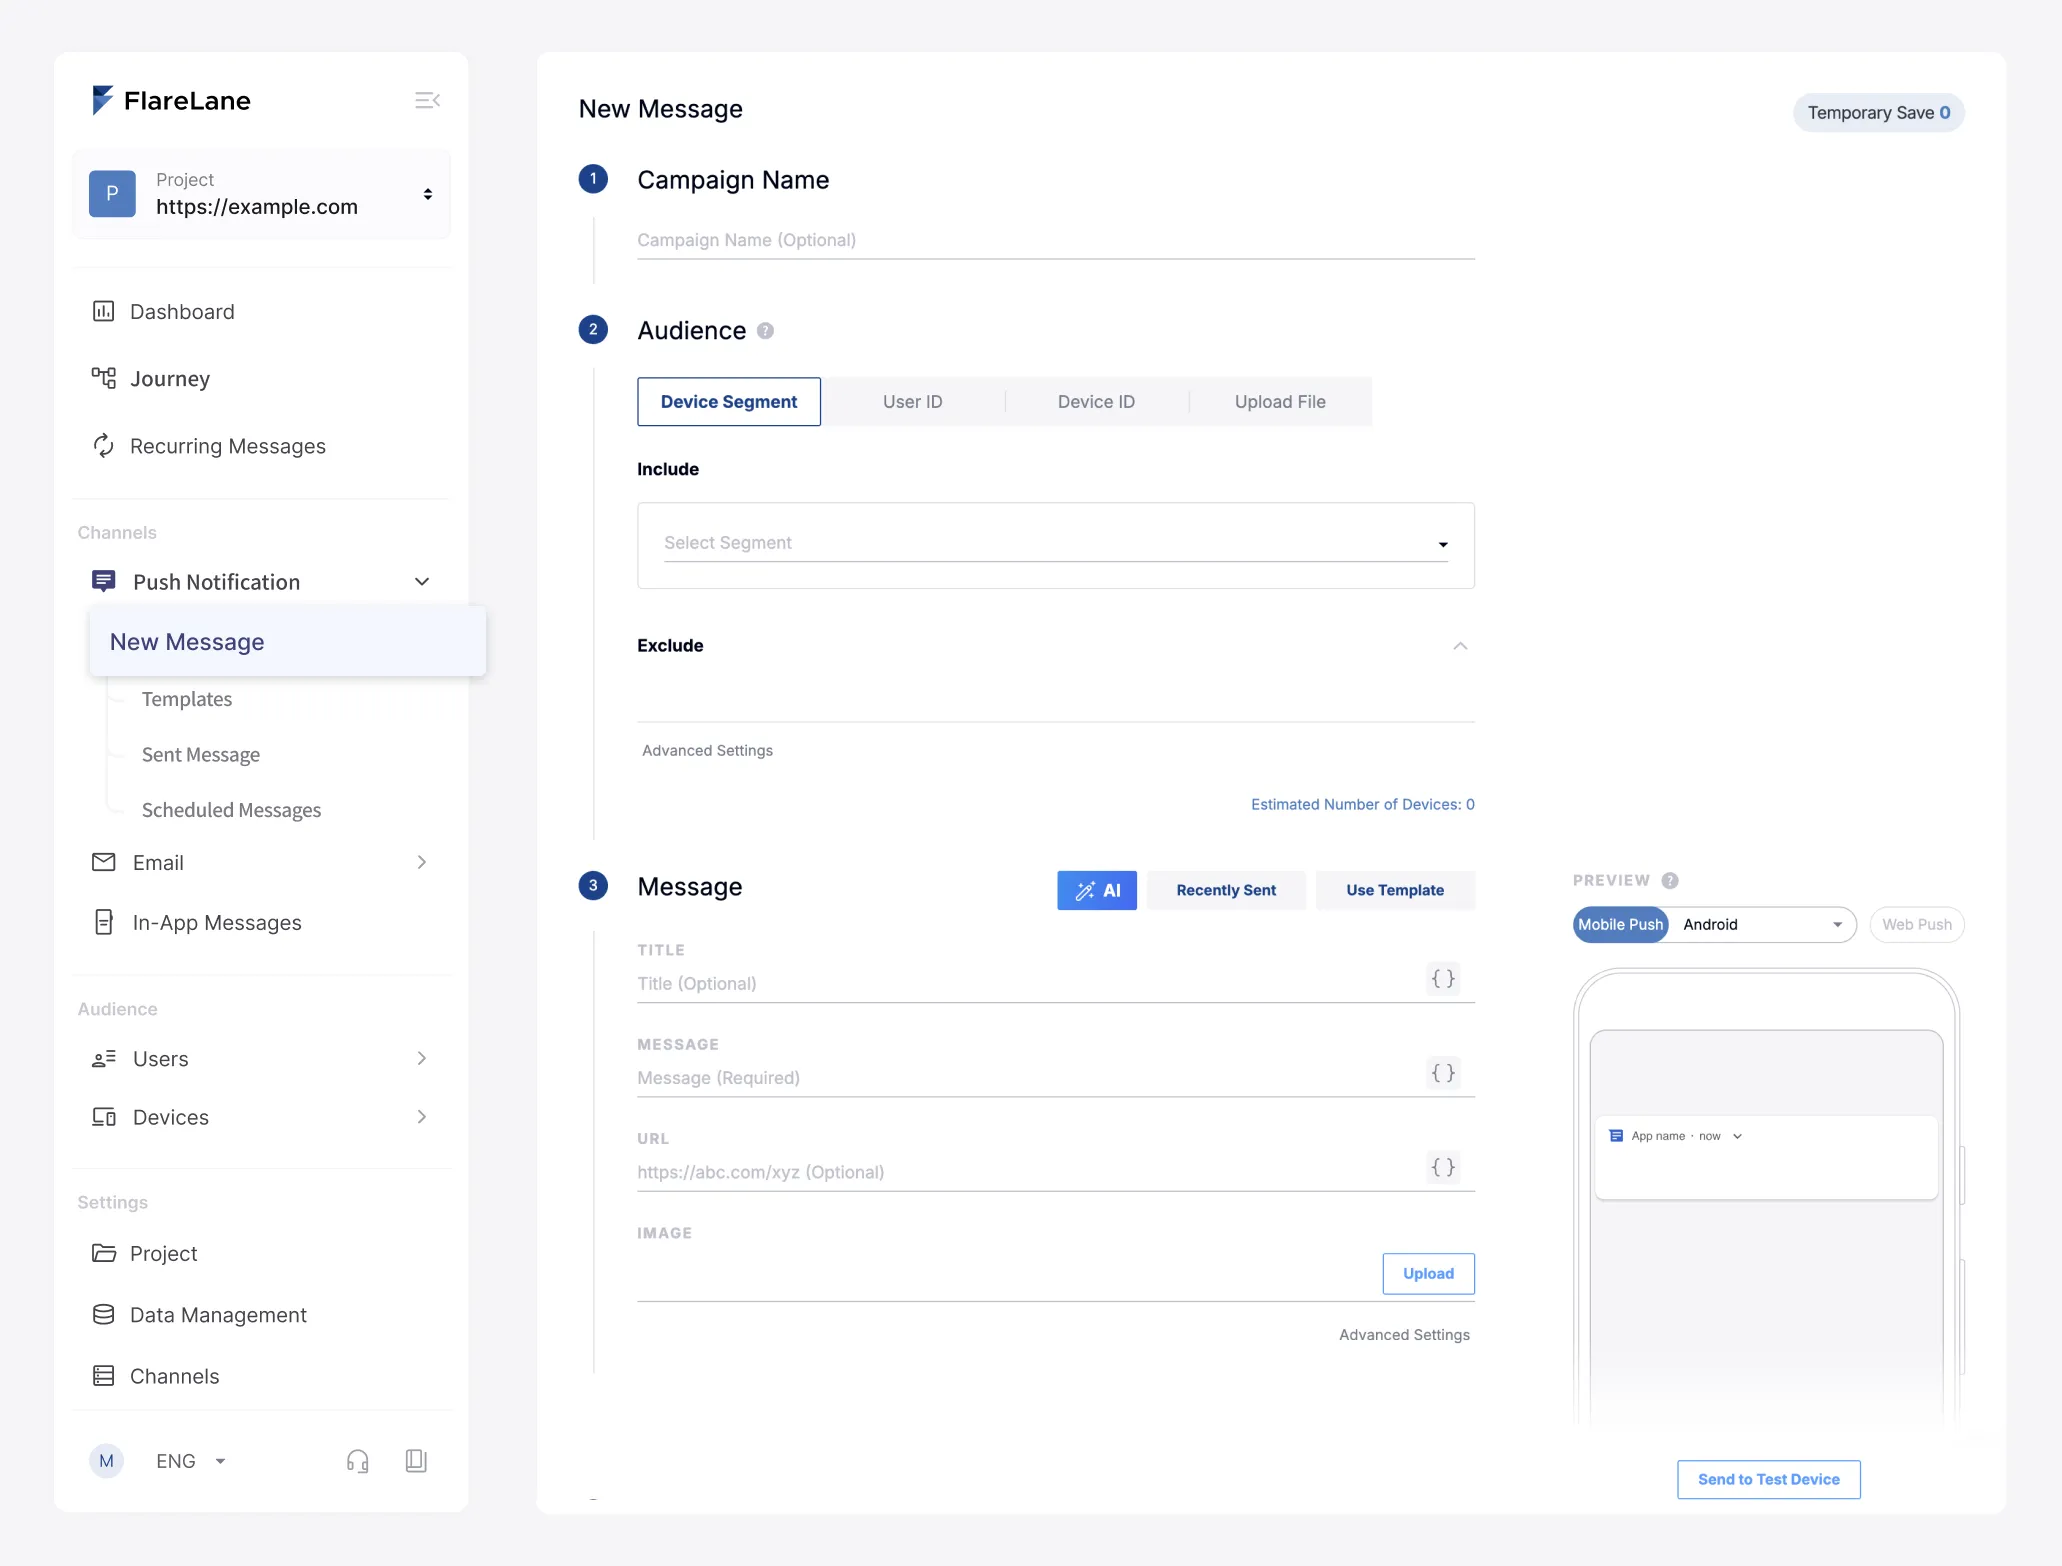Click the Recently Sent button
The image size is (2062, 1566).
(1226, 890)
